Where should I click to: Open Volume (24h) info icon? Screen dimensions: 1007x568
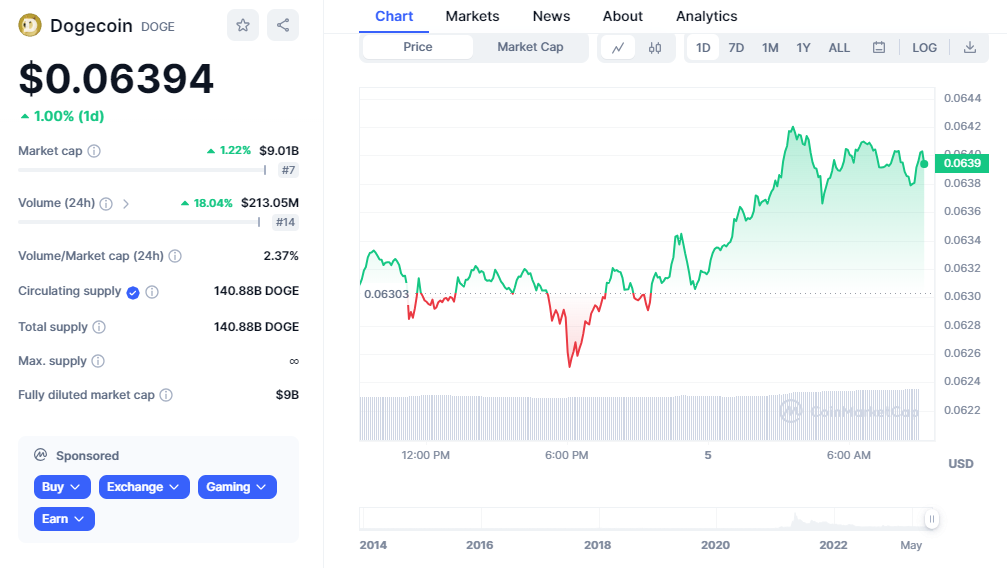[106, 204]
